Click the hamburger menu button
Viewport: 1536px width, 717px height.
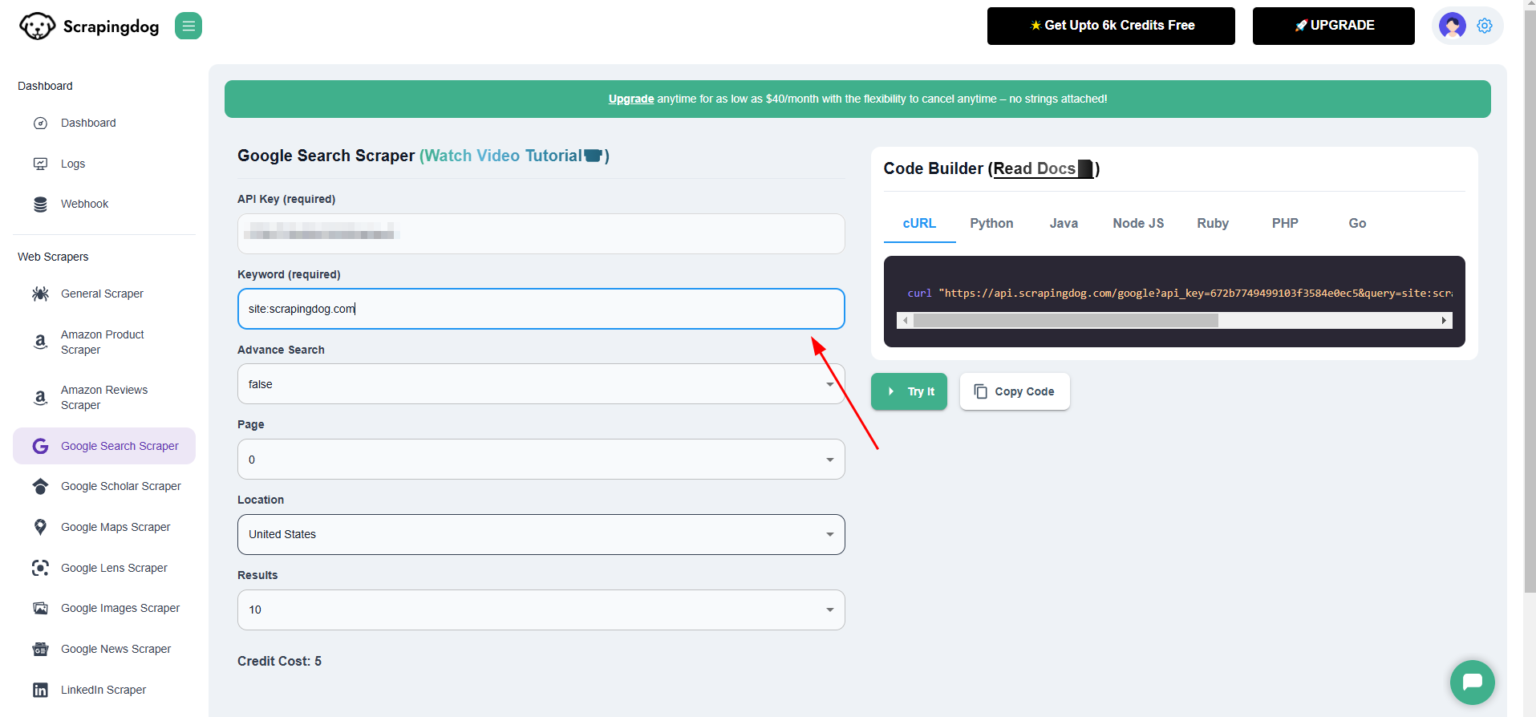tap(188, 25)
